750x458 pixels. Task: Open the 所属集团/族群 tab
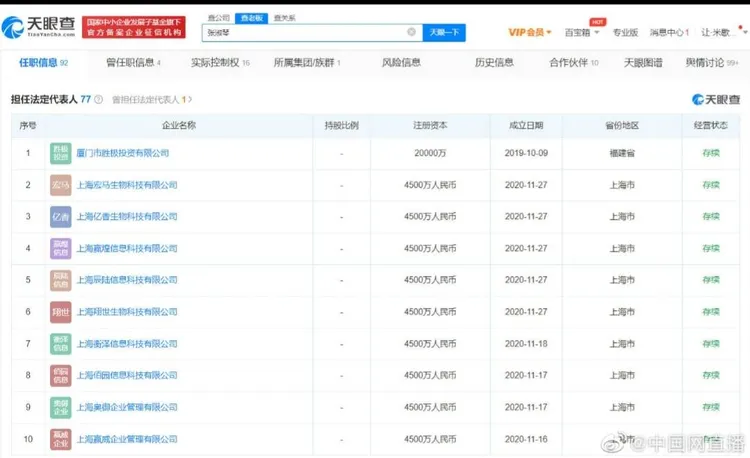tap(307, 63)
